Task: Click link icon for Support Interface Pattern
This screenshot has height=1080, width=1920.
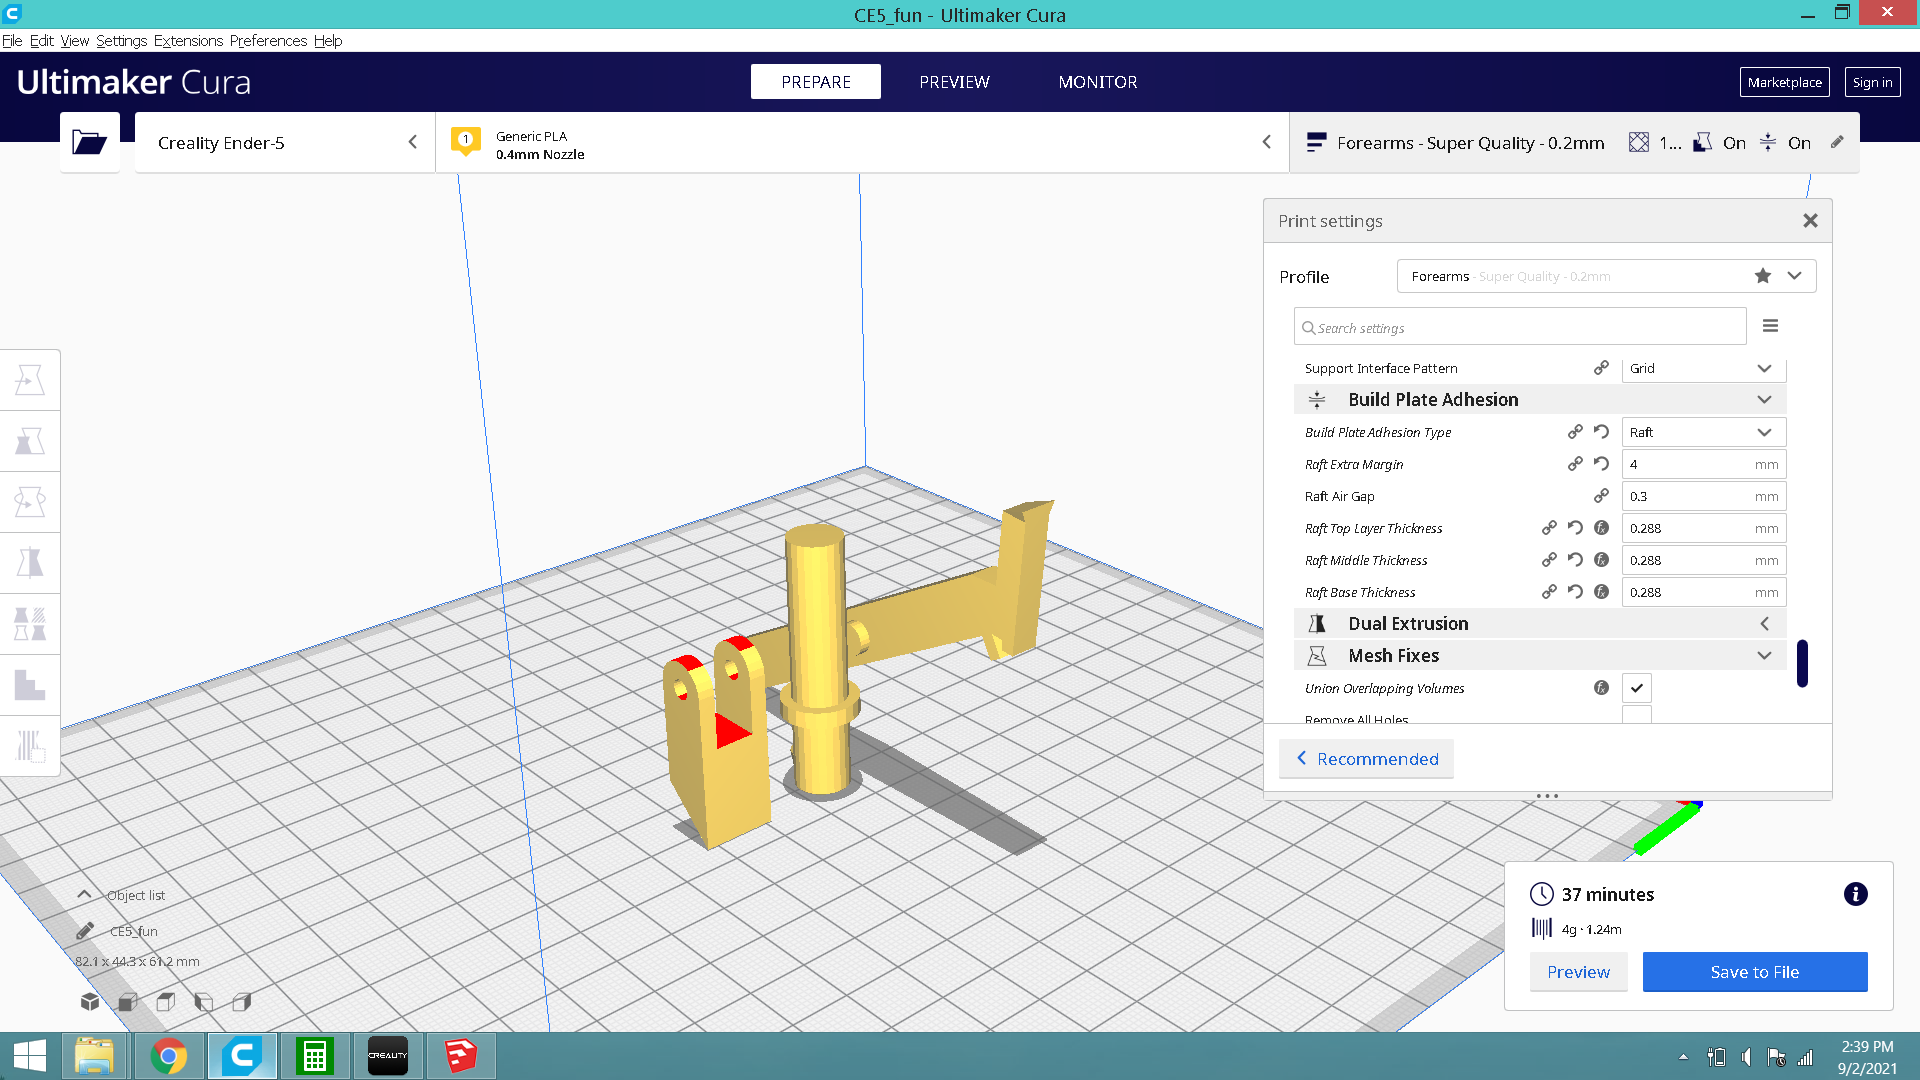Action: [1601, 368]
